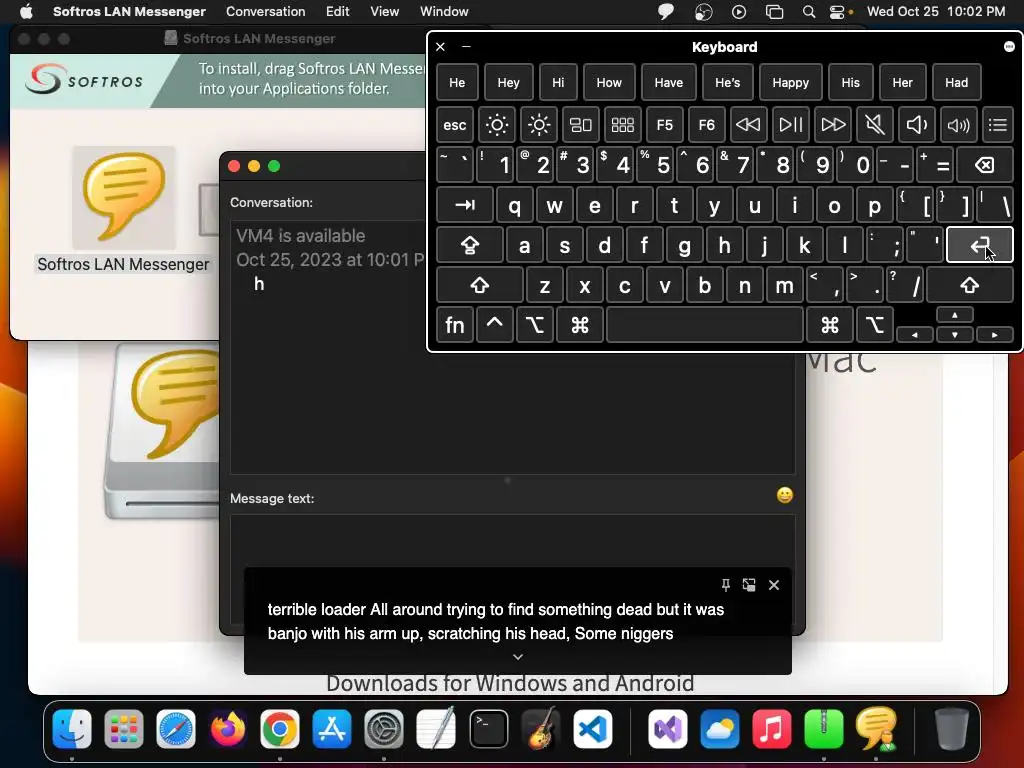The width and height of the screenshot is (1024, 768).
Task: Toggle the right shift key
Action: [970, 285]
